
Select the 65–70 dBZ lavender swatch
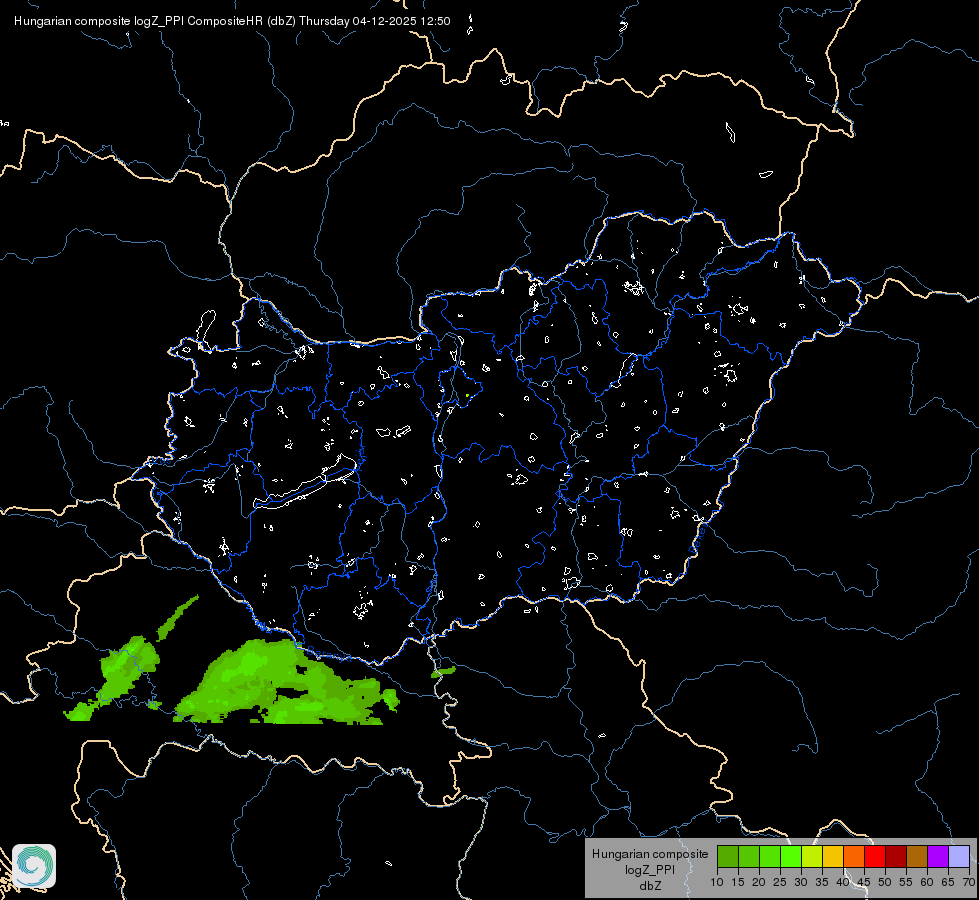coord(960,857)
